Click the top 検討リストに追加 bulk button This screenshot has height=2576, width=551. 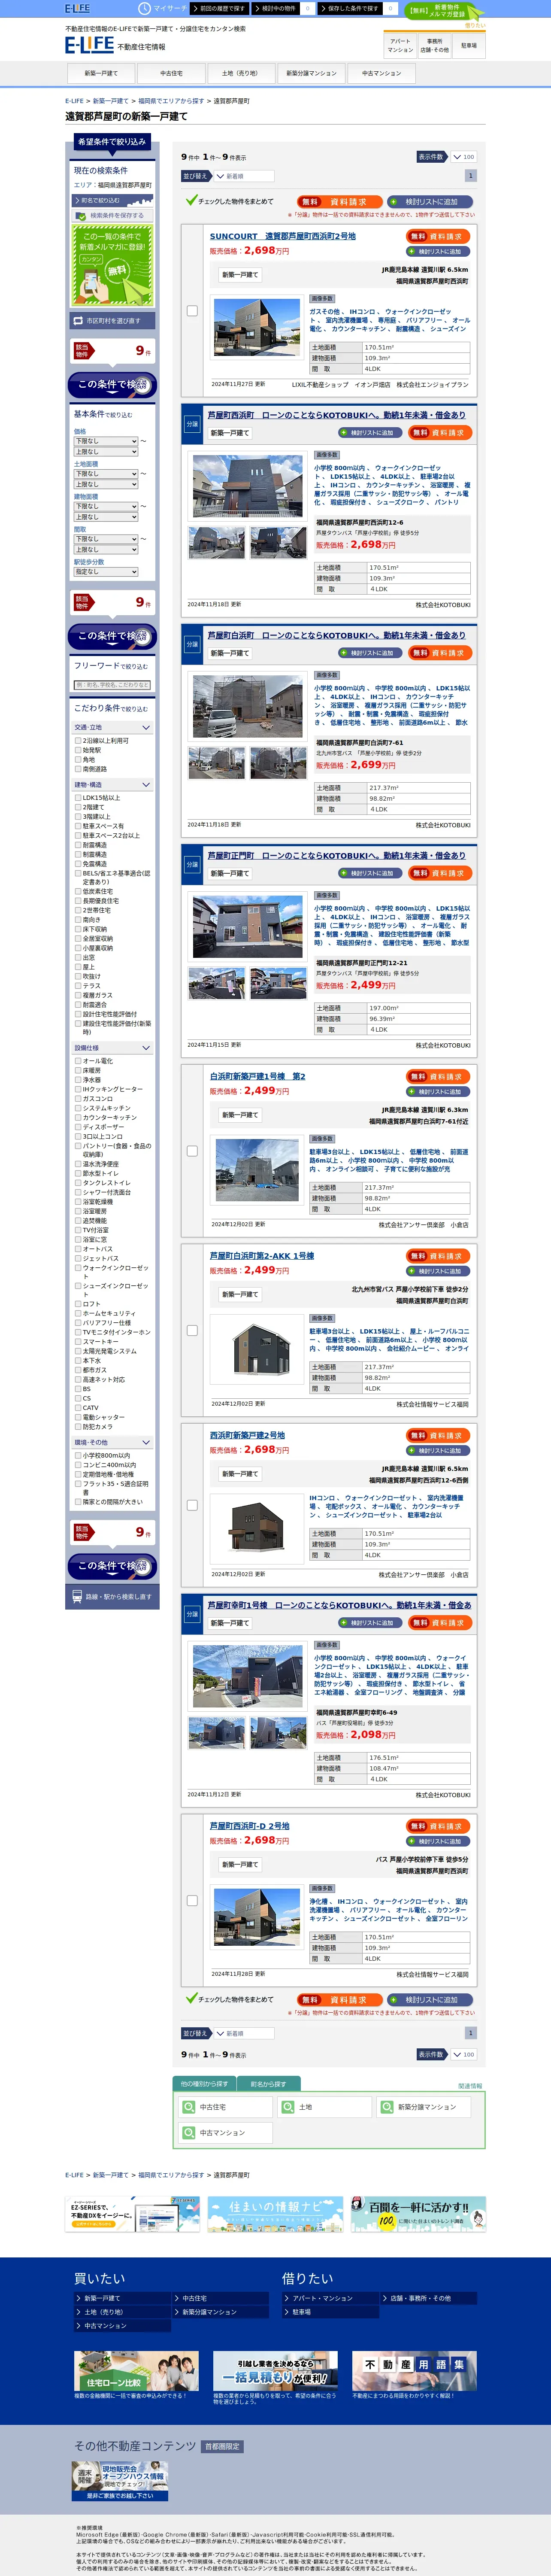pyautogui.click(x=430, y=201)
